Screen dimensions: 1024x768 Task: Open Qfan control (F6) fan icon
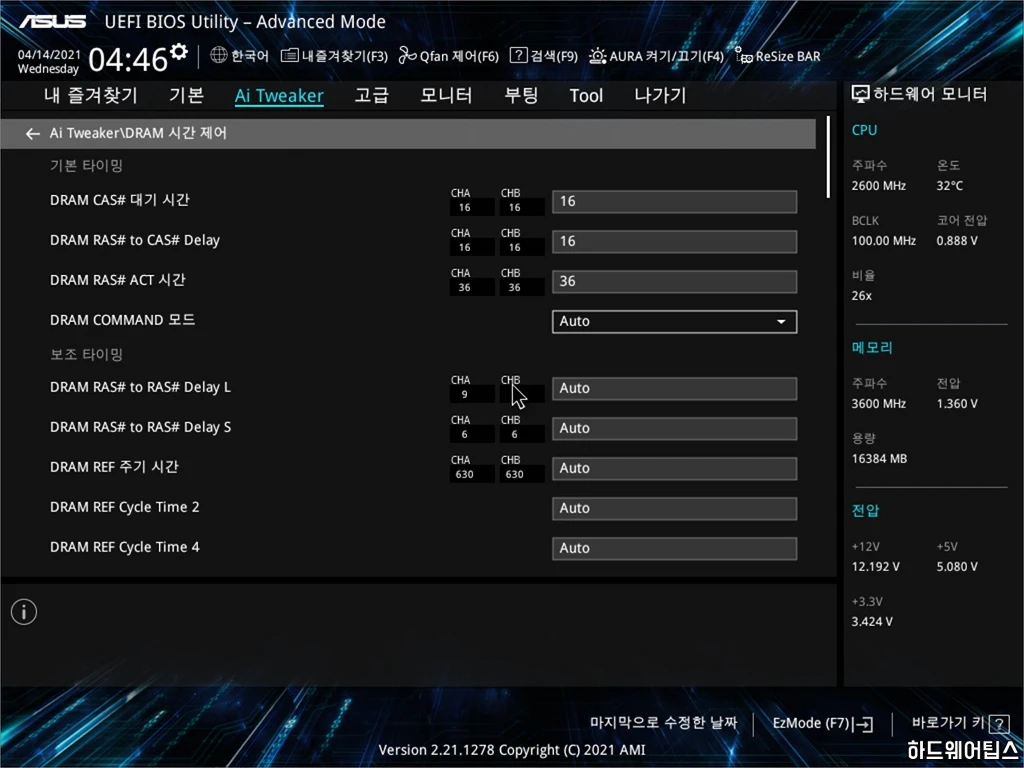[408, 56]
